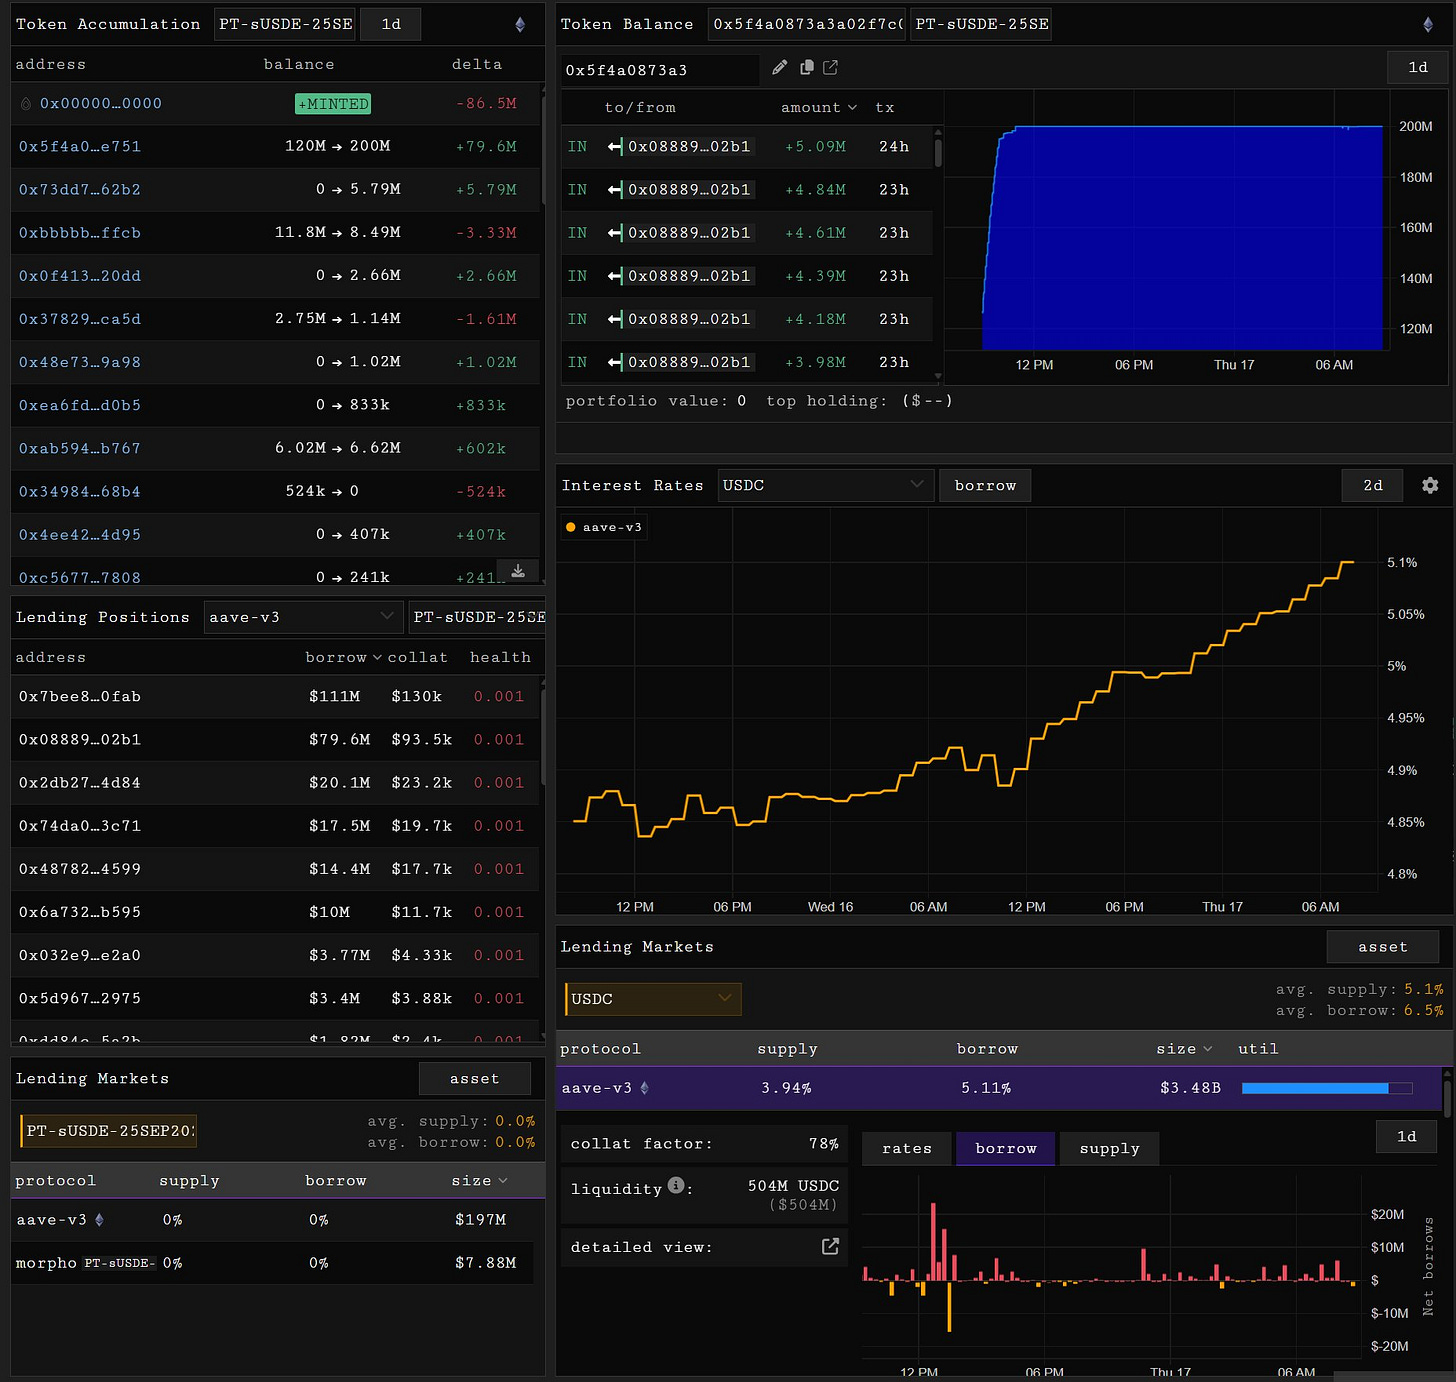This screenshot has width=1456, height=1382.
Task: Click the liquidity info icon
Action: pyautogui.click(x=676, y=1186)
